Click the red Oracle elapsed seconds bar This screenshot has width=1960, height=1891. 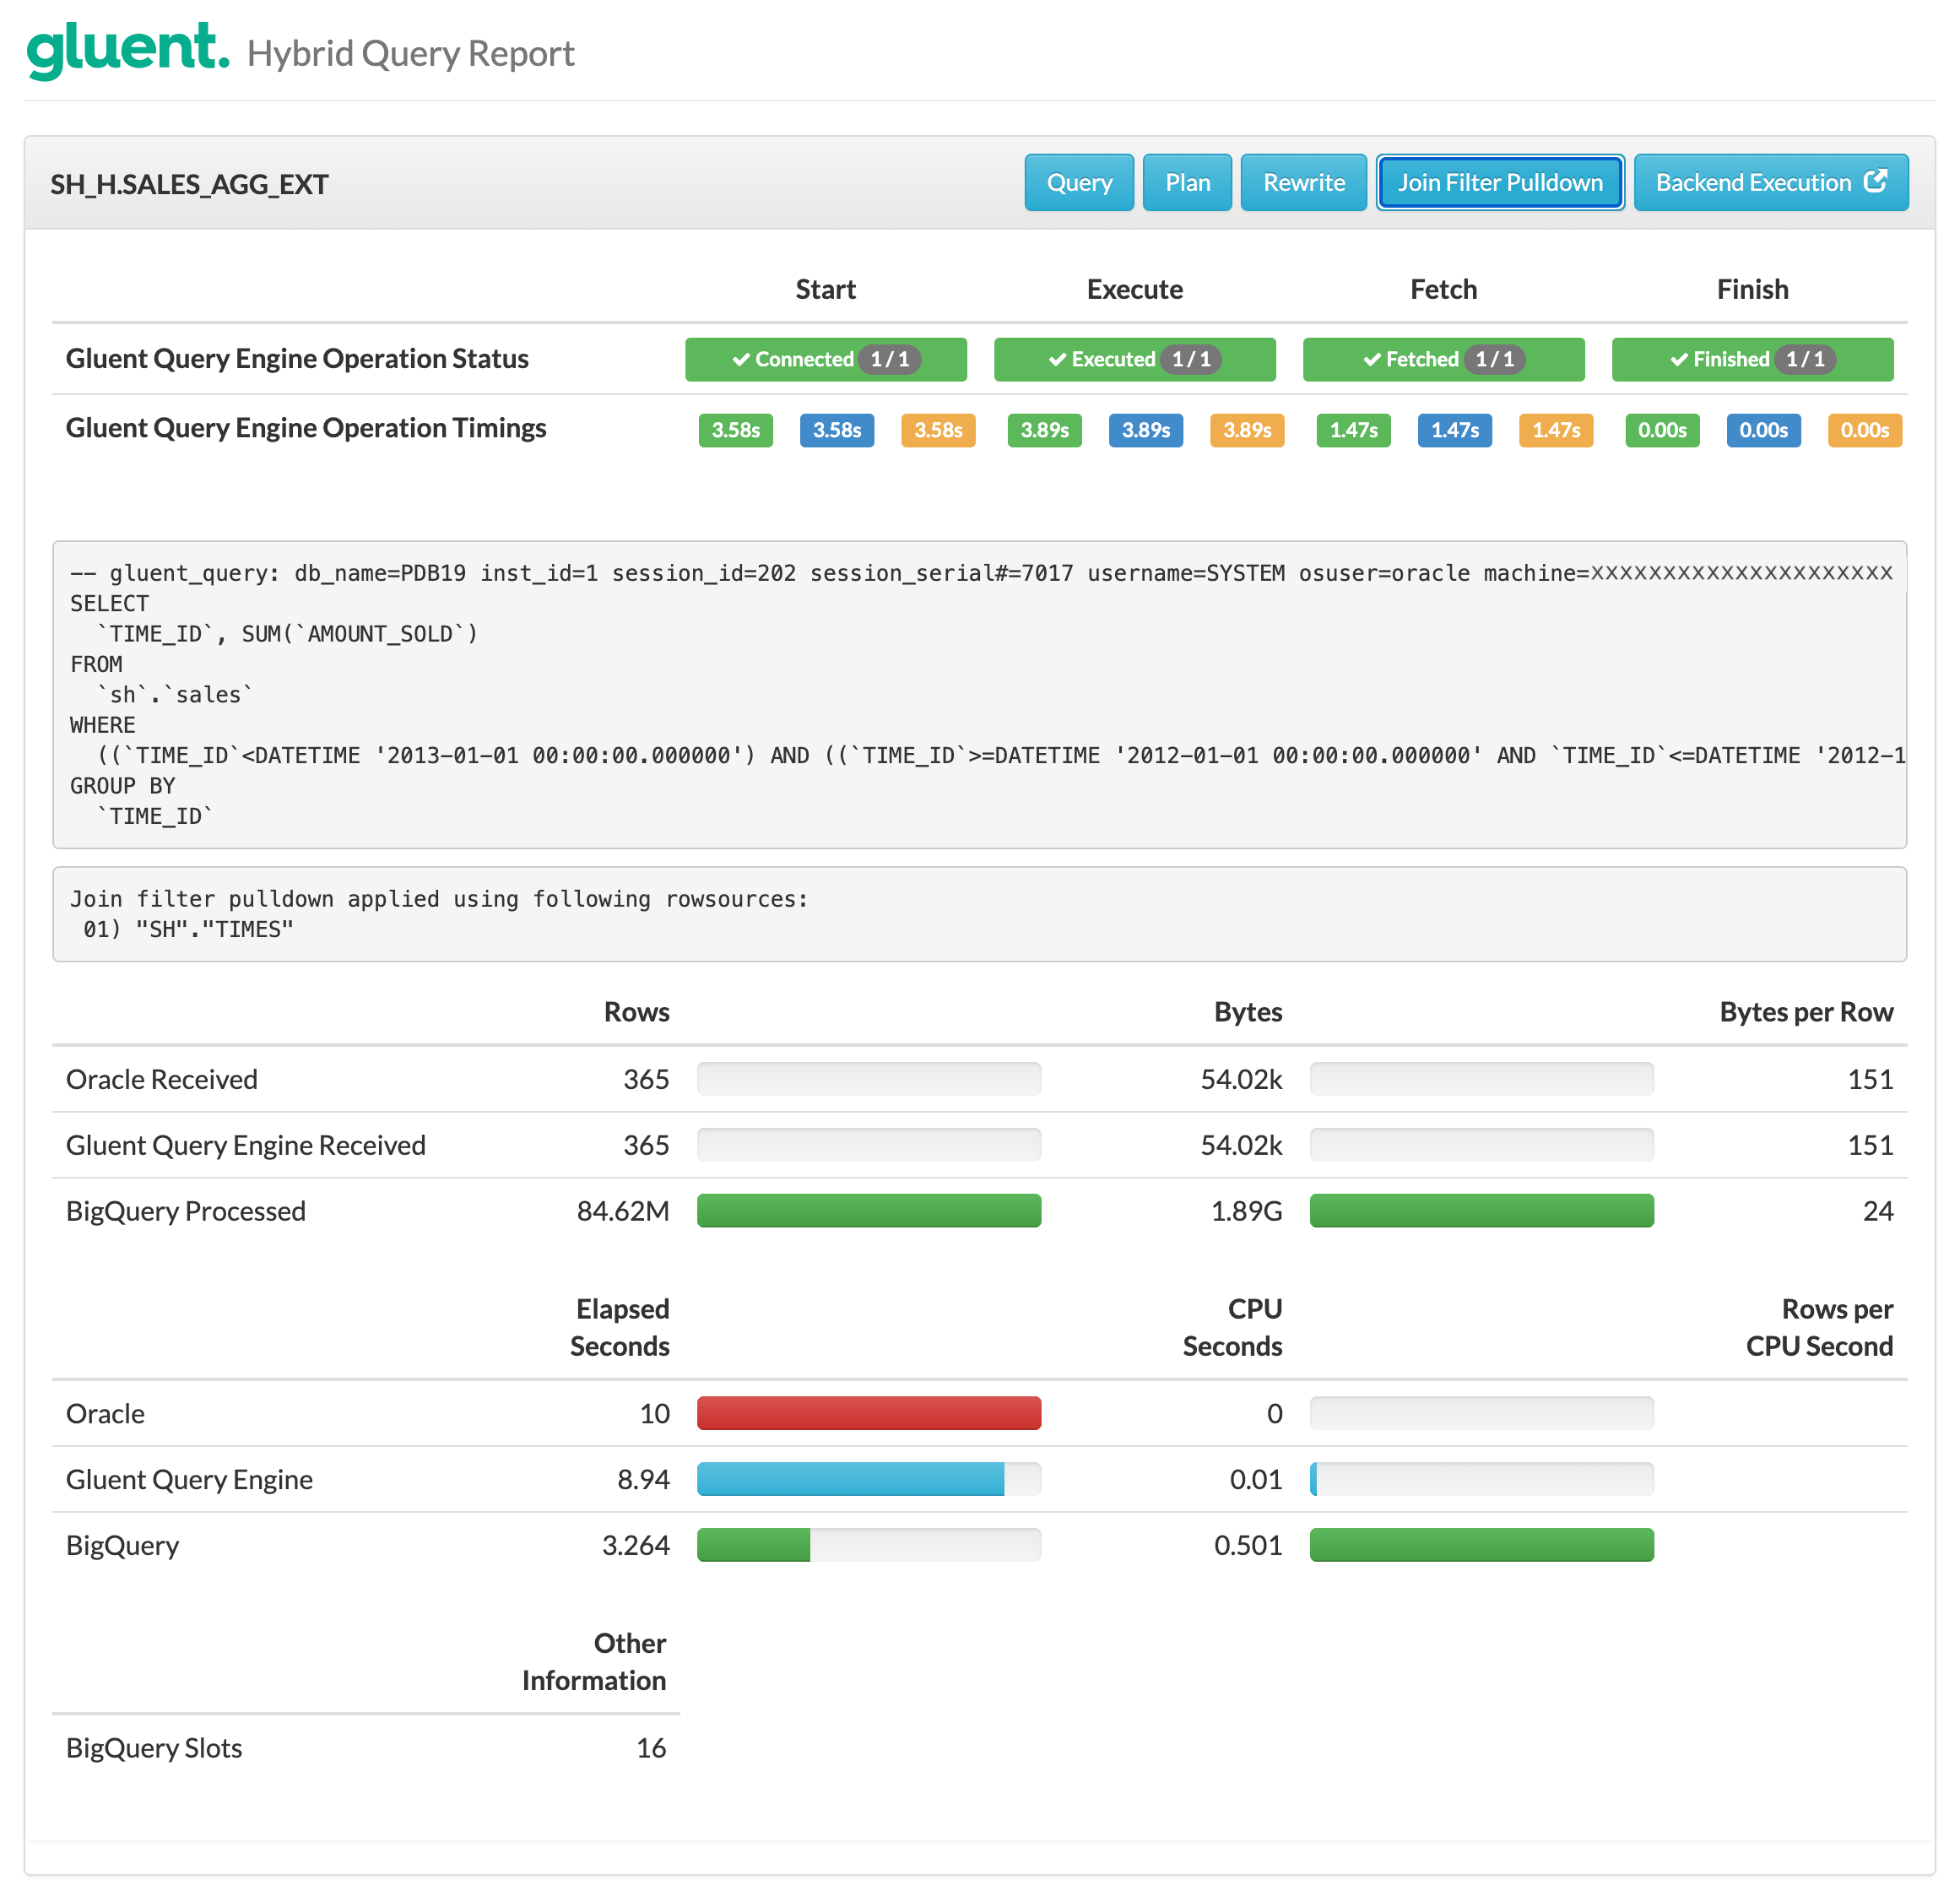[x=869, y=1413]
